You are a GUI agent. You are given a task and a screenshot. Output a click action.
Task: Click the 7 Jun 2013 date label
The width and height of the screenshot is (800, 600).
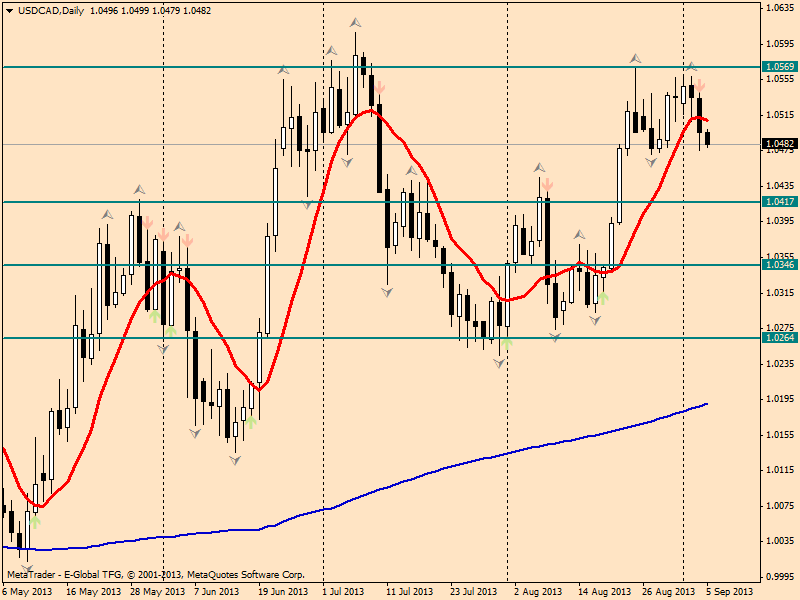(218, 592)
